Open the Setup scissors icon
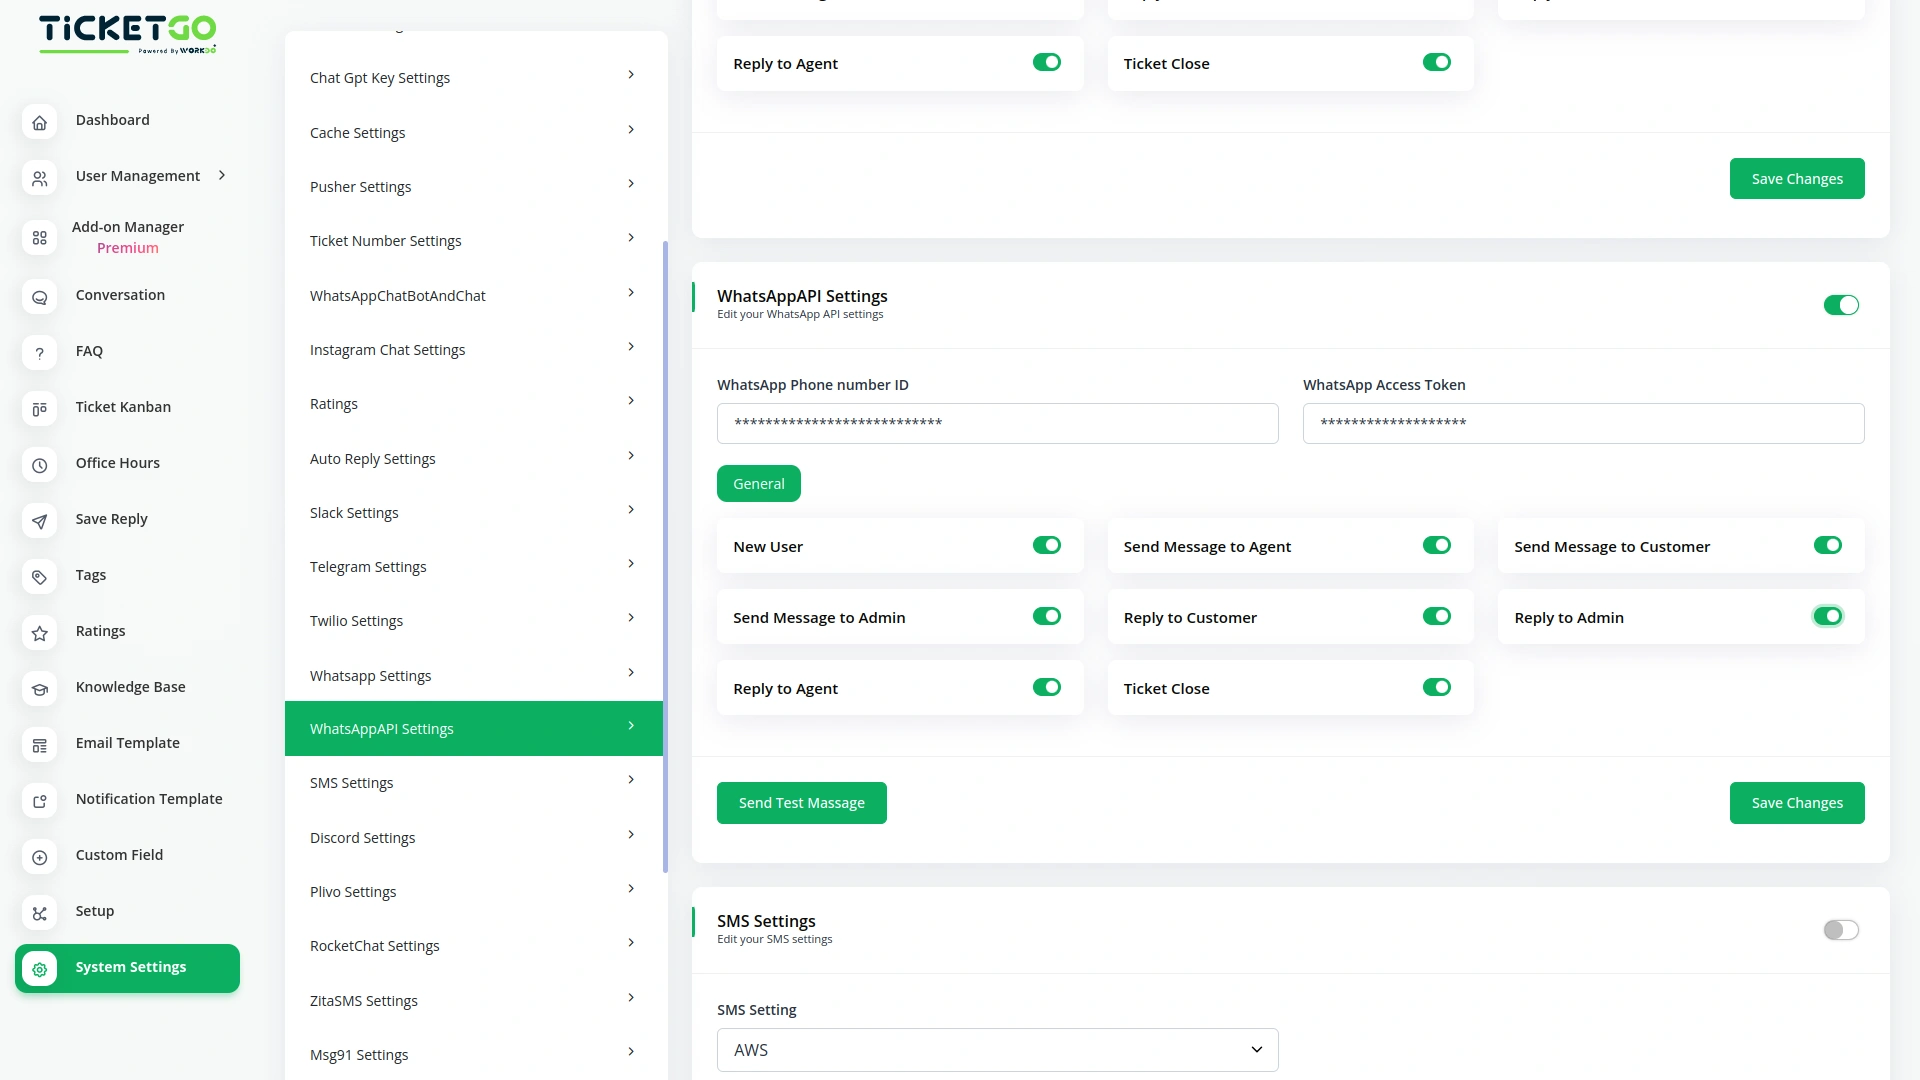Image resolution: width=1920 pixels, height=1080 pixels. click(39, 913)
